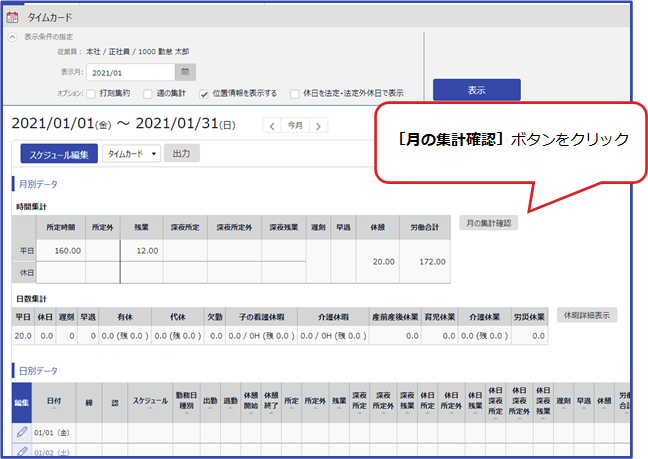
Task: Click the 今月 button
Action: coord(294,126)
